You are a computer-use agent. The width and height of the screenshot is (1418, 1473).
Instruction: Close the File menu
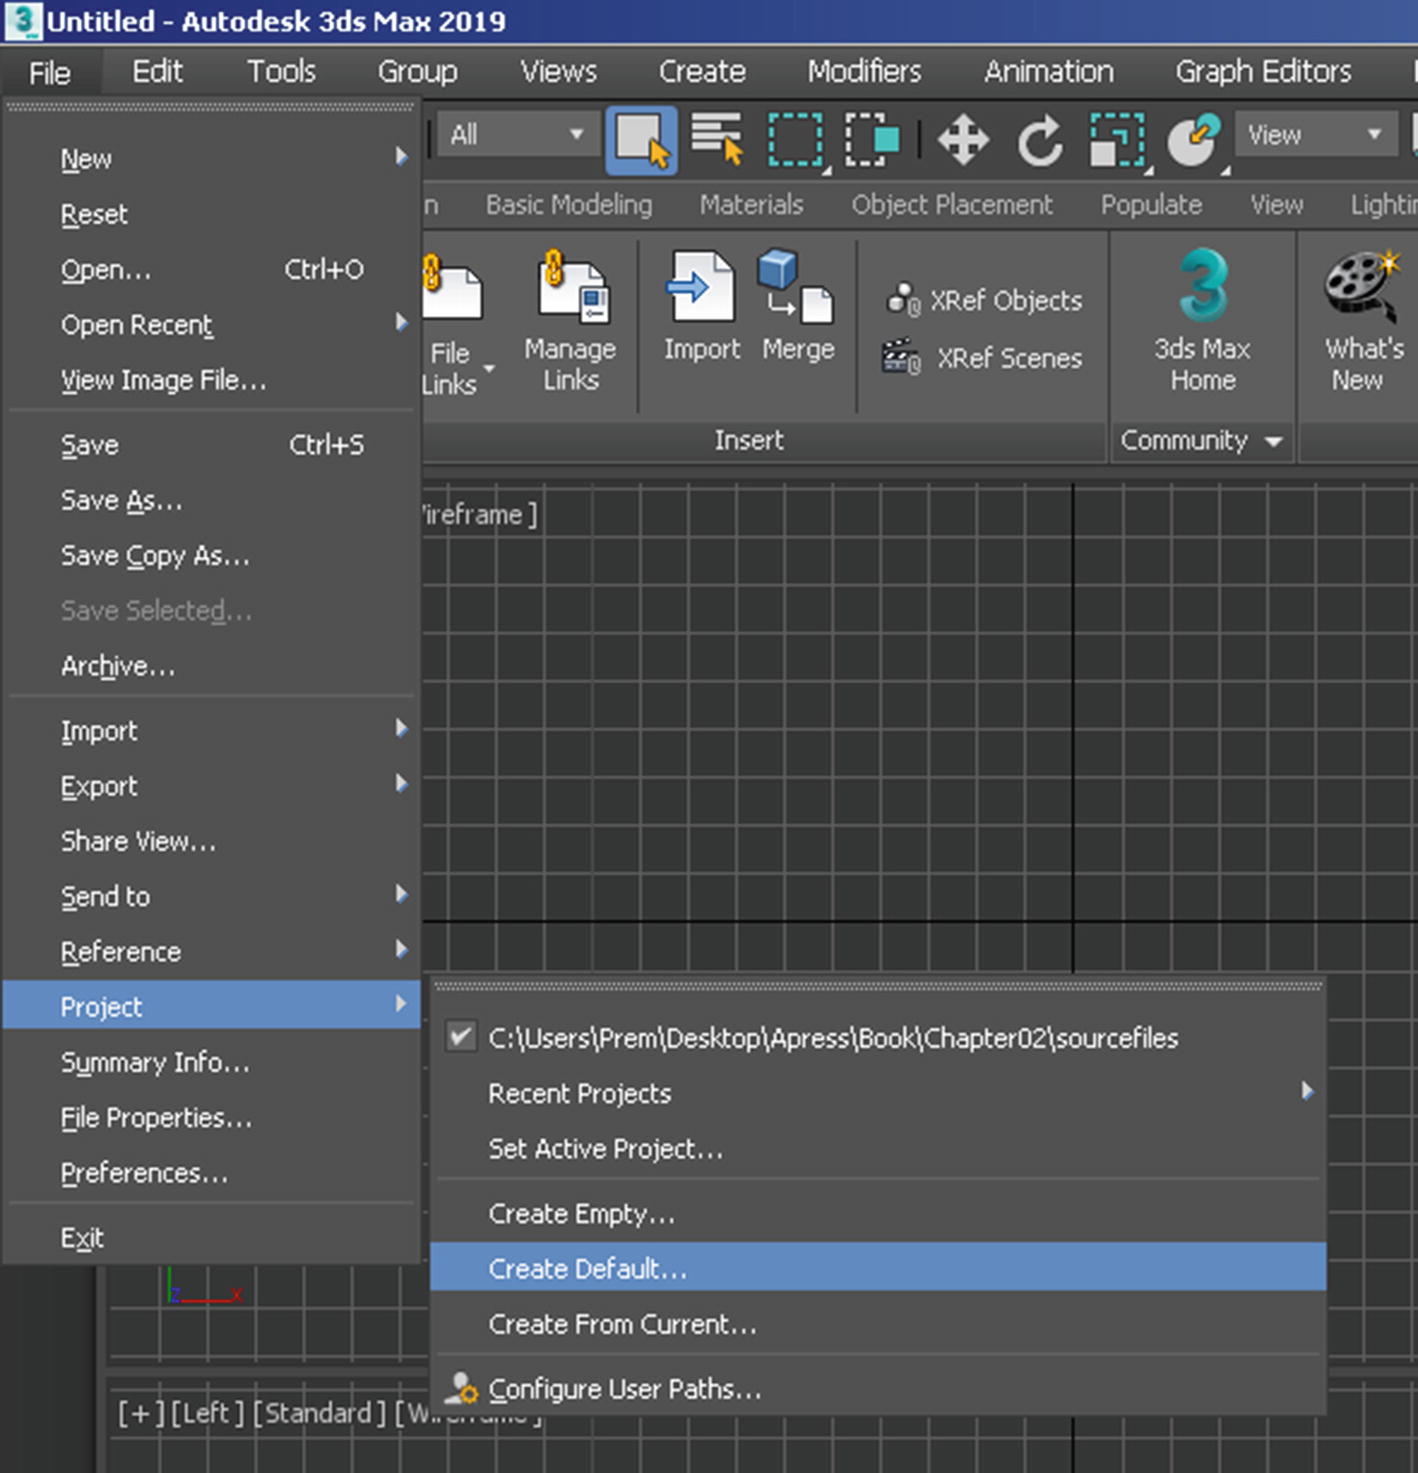[50, 73]
